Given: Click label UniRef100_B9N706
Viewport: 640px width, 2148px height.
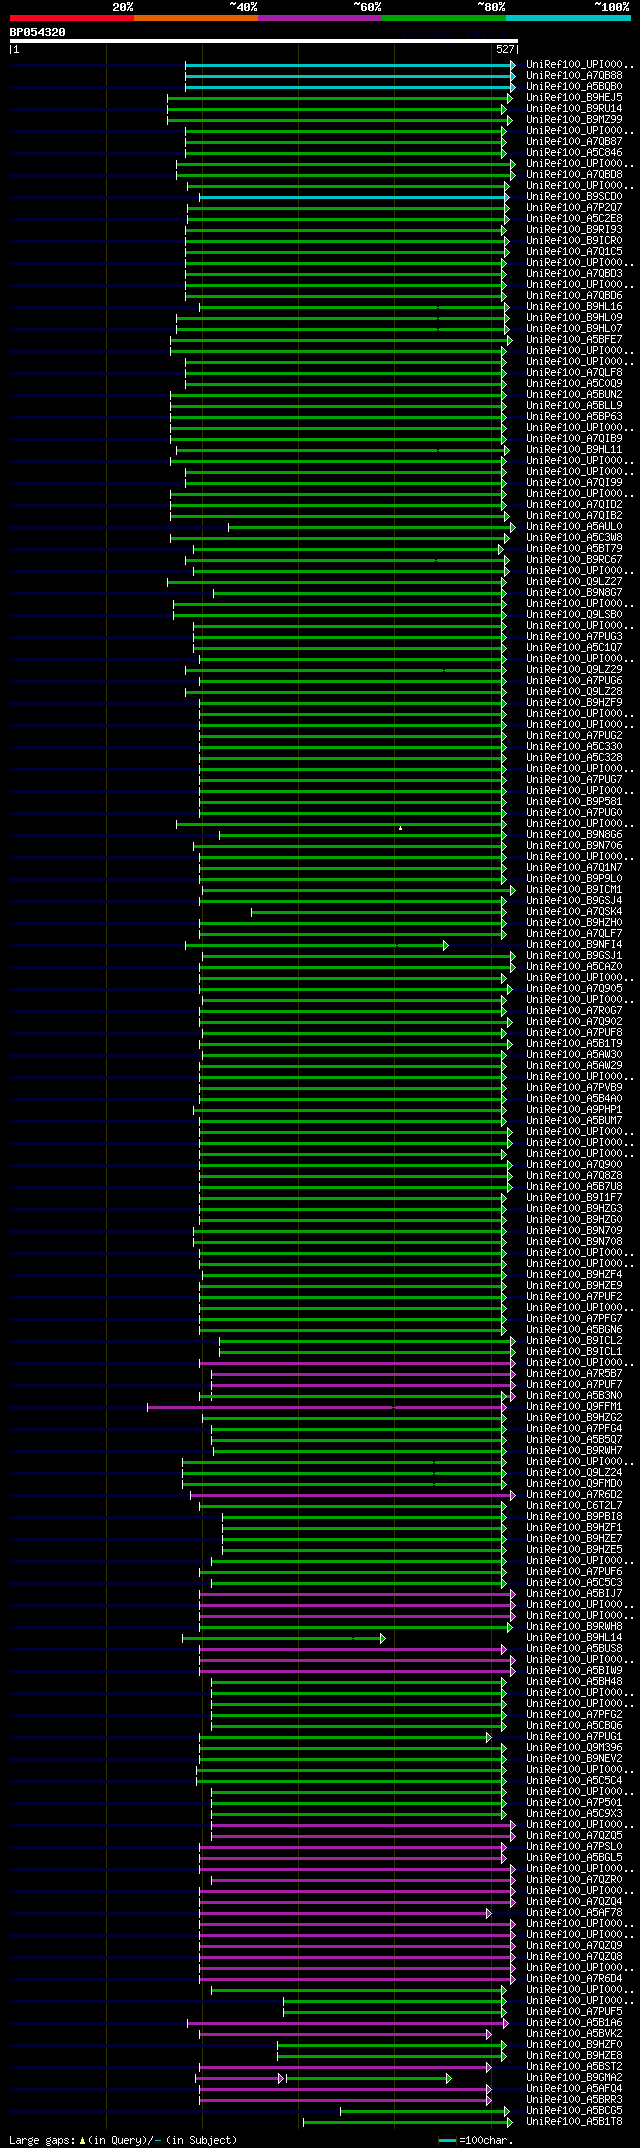Looking at the screenshot, I should coord(574,845).
